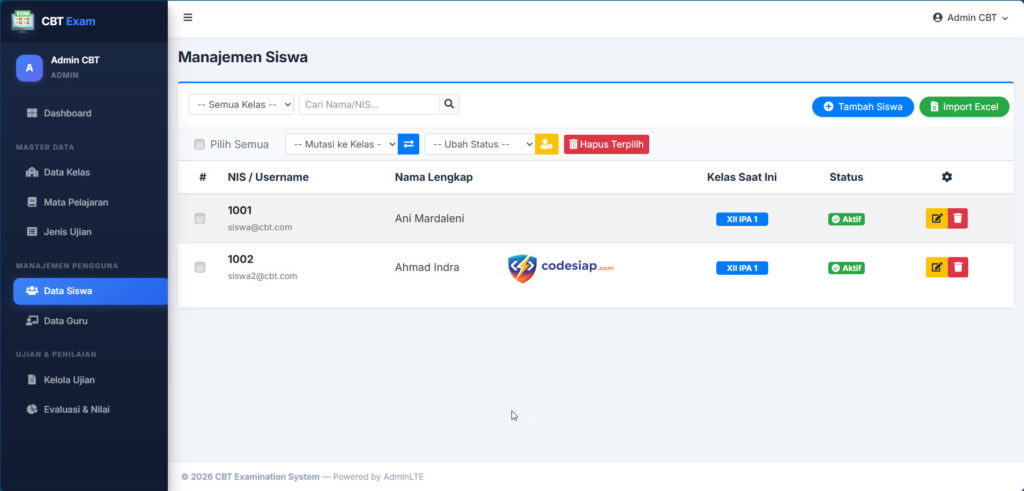Go to Kelola Ujian in the sidebar
Viewport: 1024px width, 491px height.
[69, 380]
